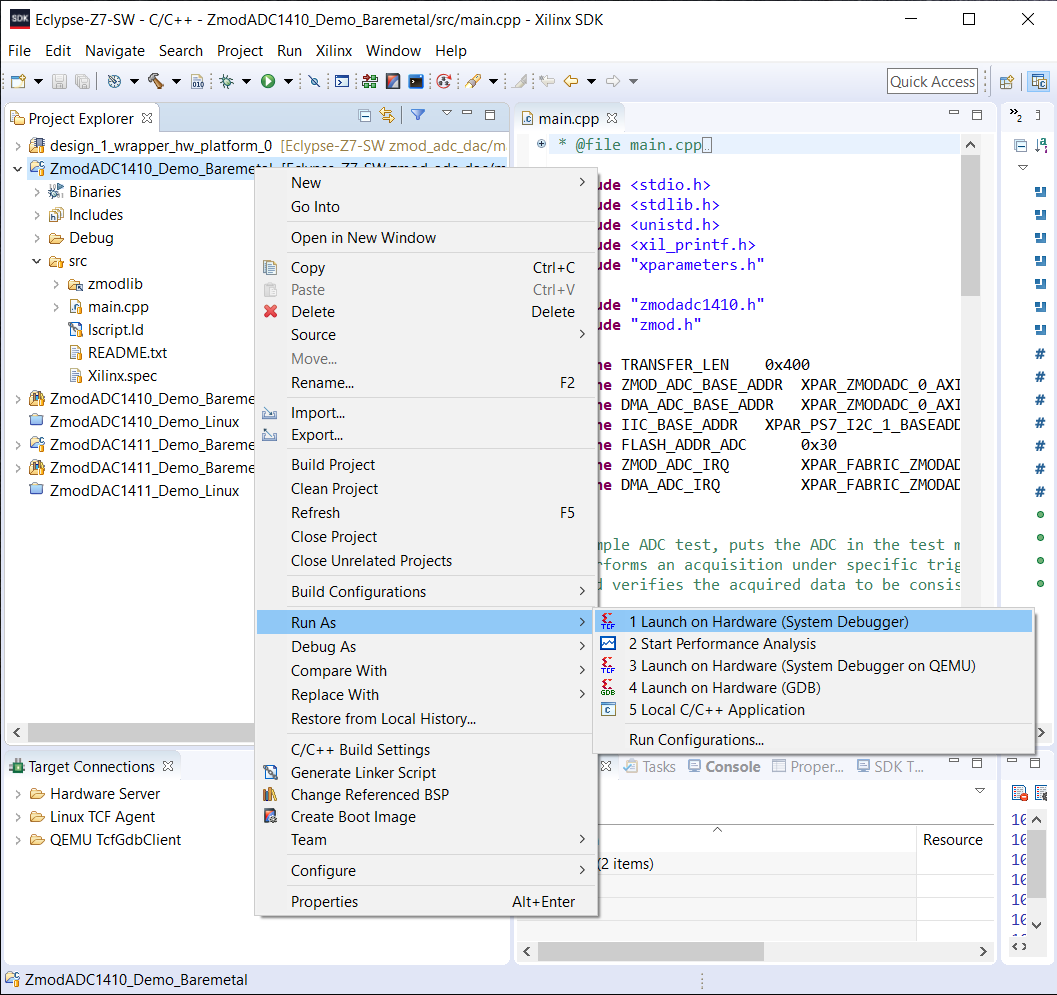Open the XSCT console toolbar icon

[342, 82]
